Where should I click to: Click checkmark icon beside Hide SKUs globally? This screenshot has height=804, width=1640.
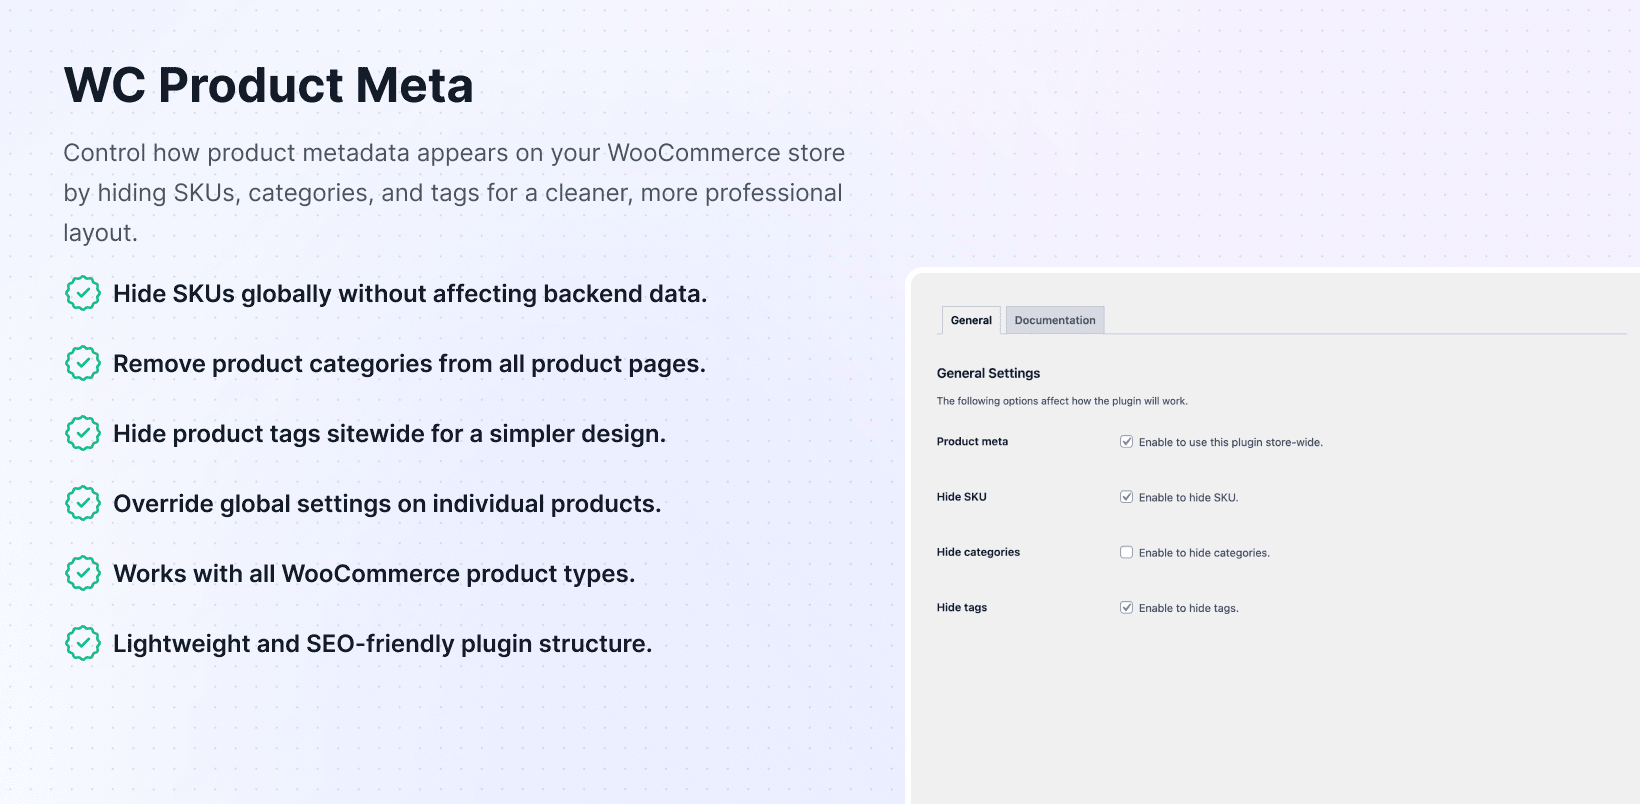[83, 294]
